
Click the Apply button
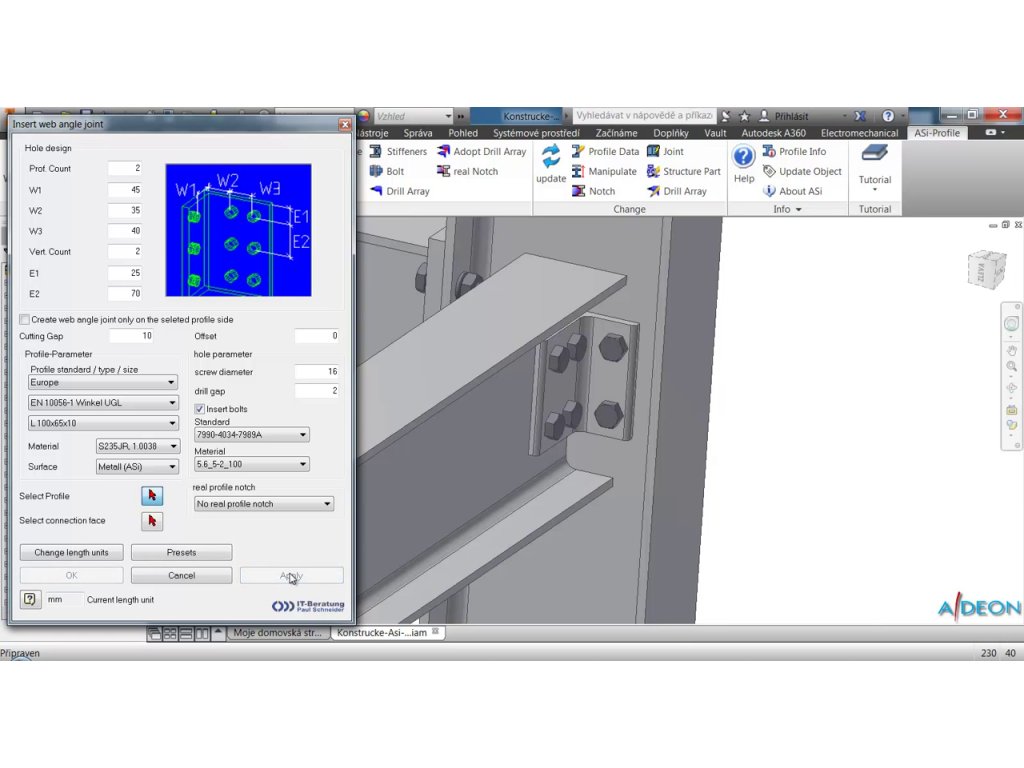coord(291,575)
